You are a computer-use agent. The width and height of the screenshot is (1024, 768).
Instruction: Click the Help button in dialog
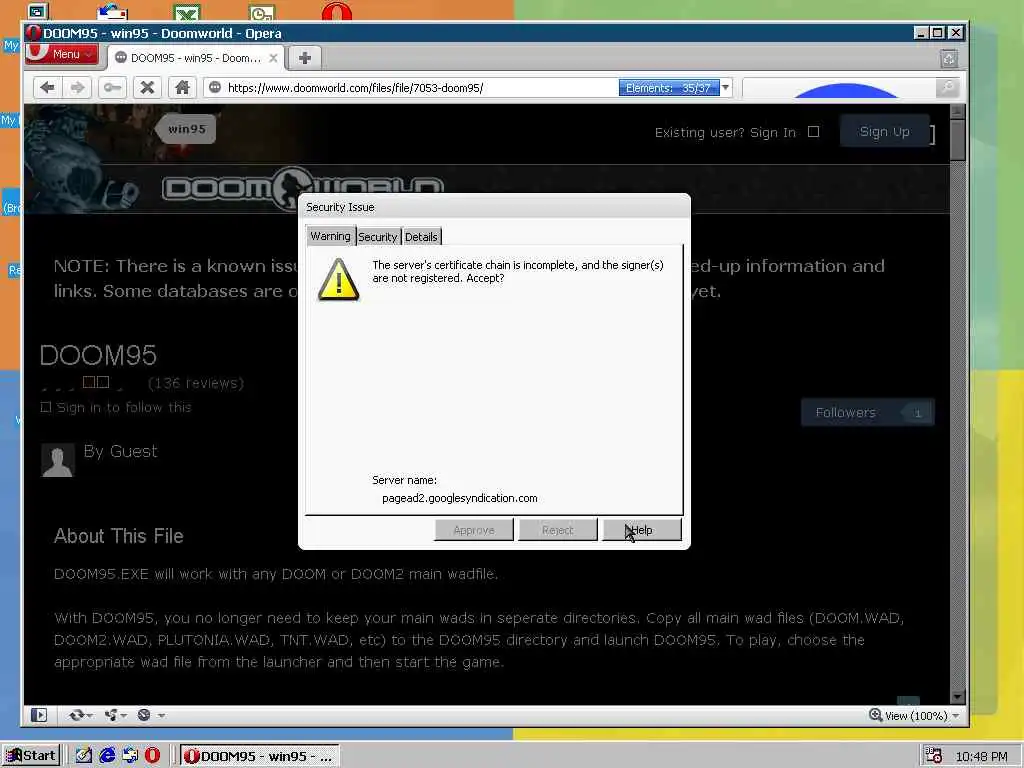coord(642,530)
